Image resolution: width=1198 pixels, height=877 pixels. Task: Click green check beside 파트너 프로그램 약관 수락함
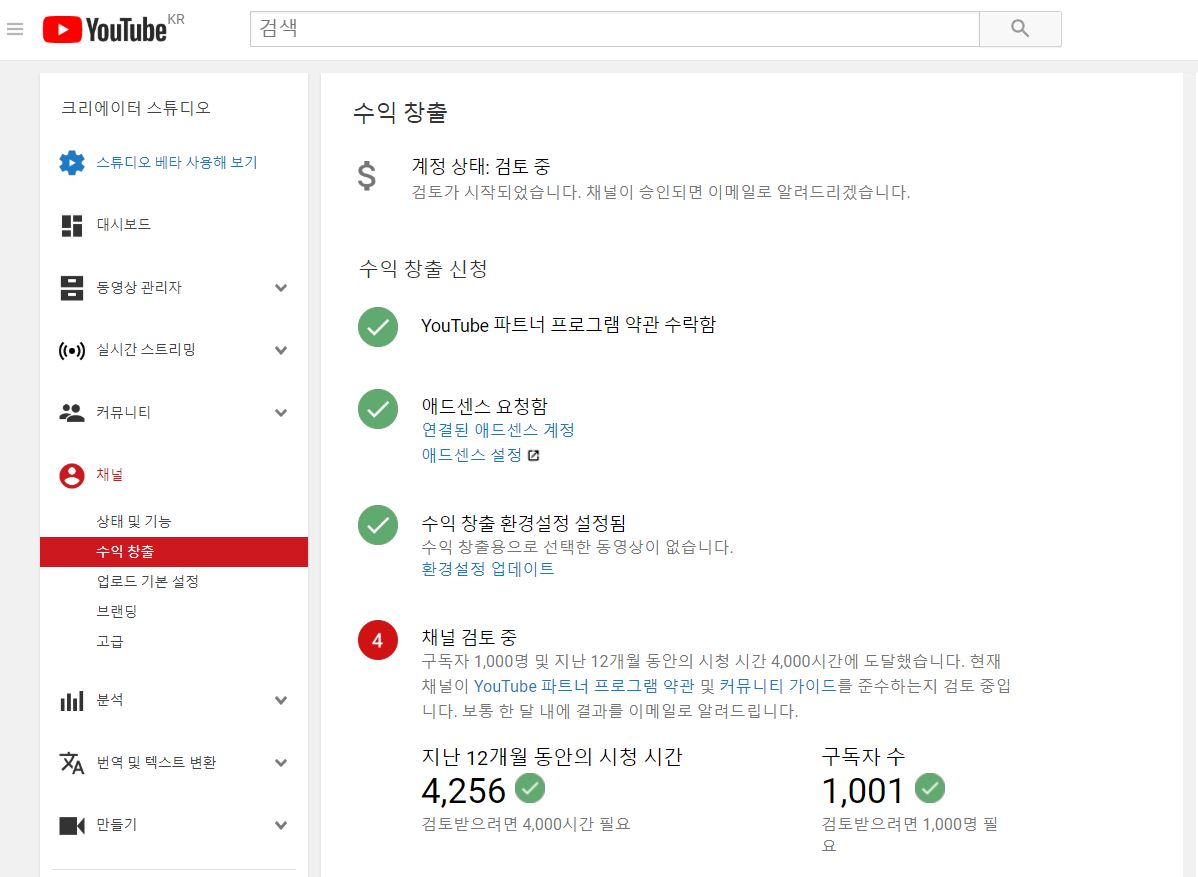tap(378, 327)
